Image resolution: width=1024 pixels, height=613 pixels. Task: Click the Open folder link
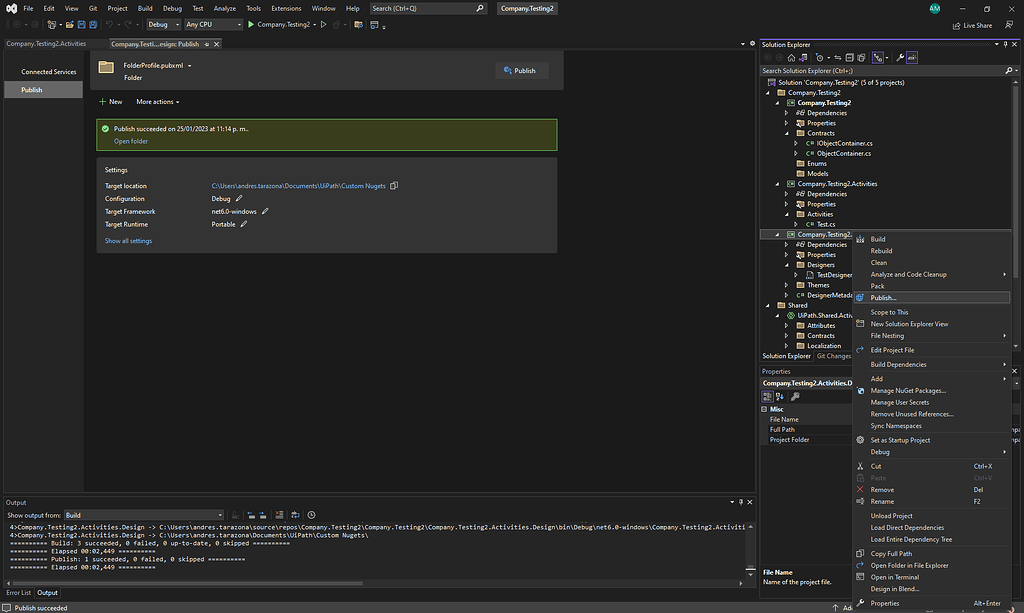(130, 141)
